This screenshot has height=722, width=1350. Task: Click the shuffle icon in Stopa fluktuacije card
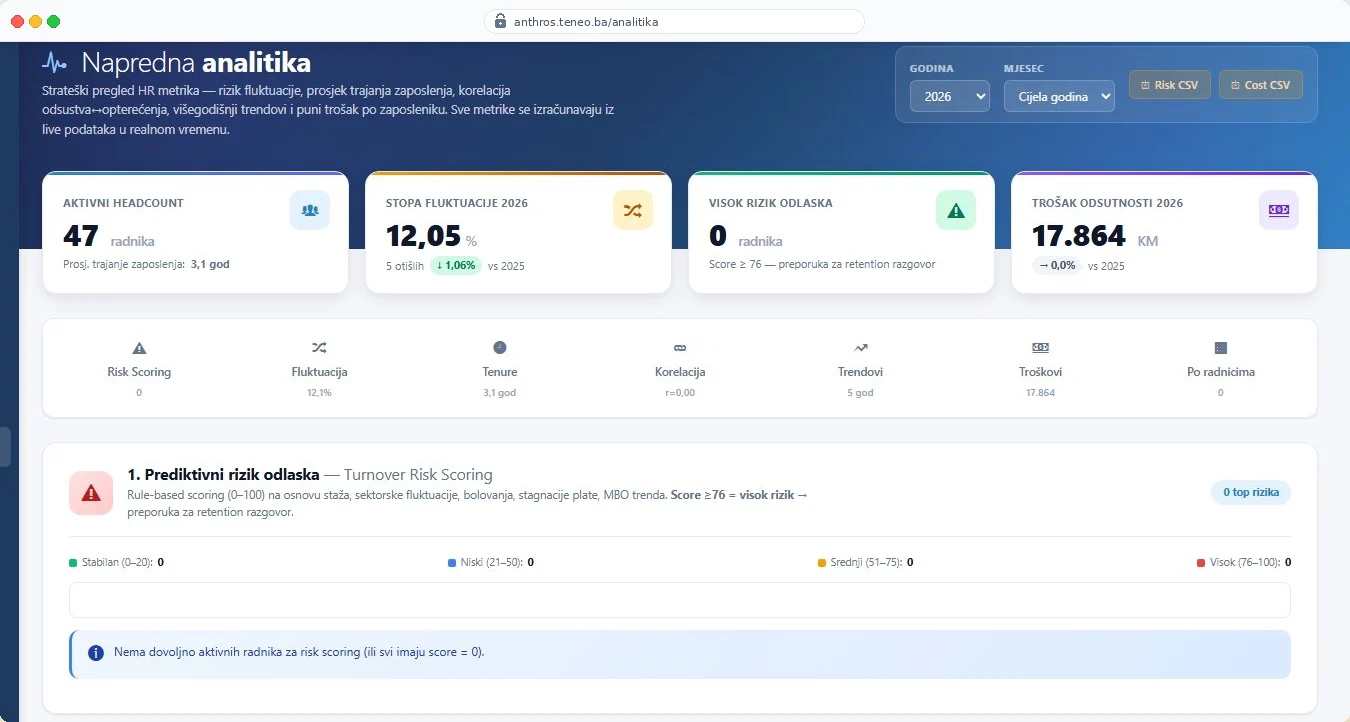point(633,210)
